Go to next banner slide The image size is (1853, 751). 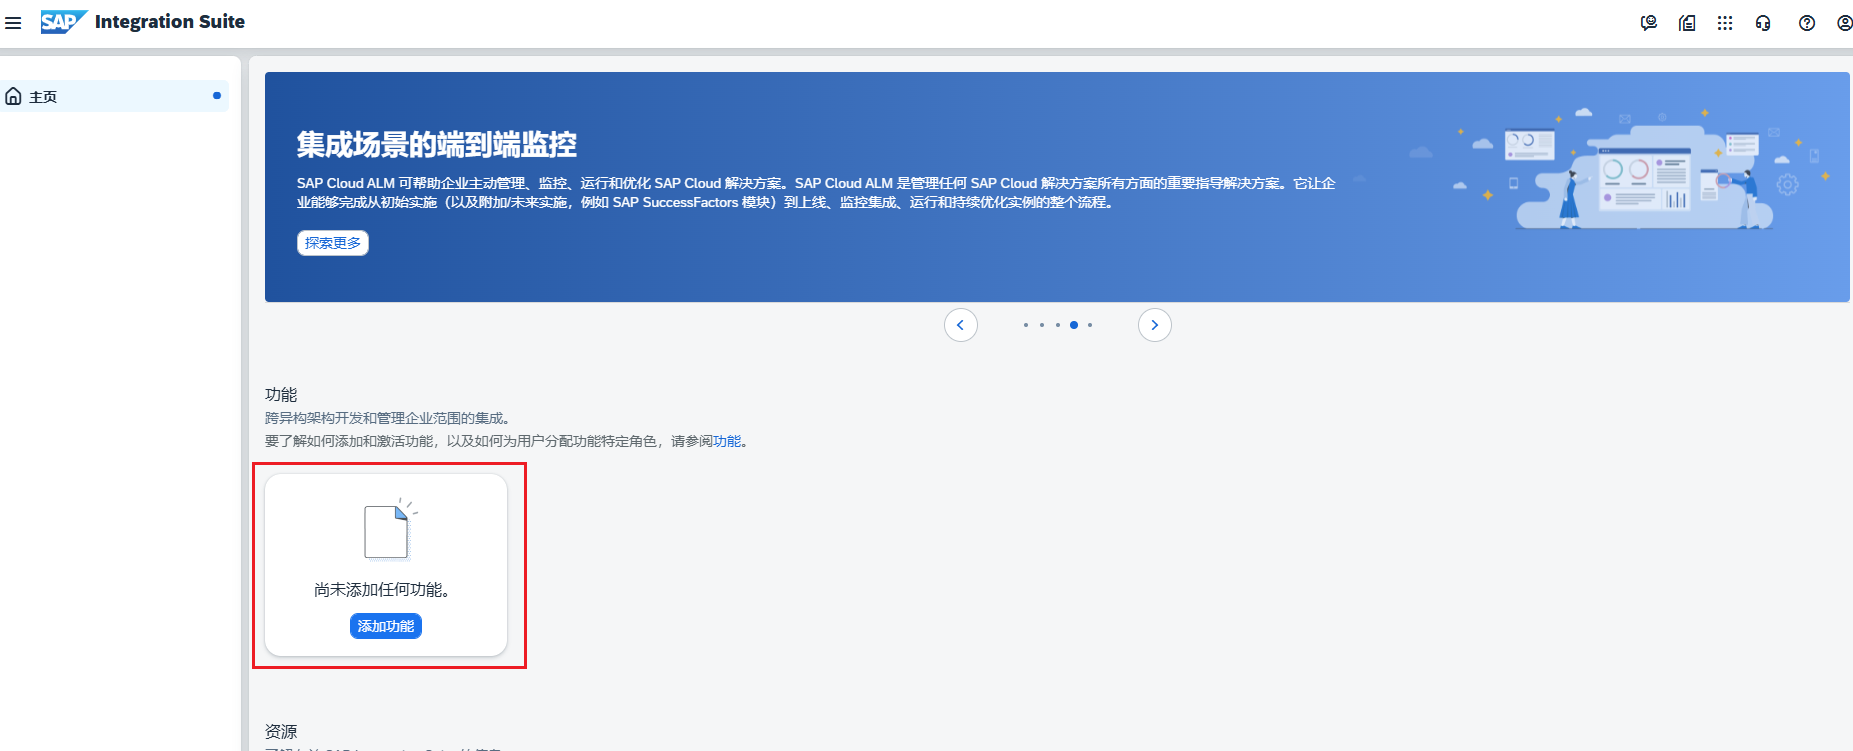pyautogui.click(x=1155, y=325)
